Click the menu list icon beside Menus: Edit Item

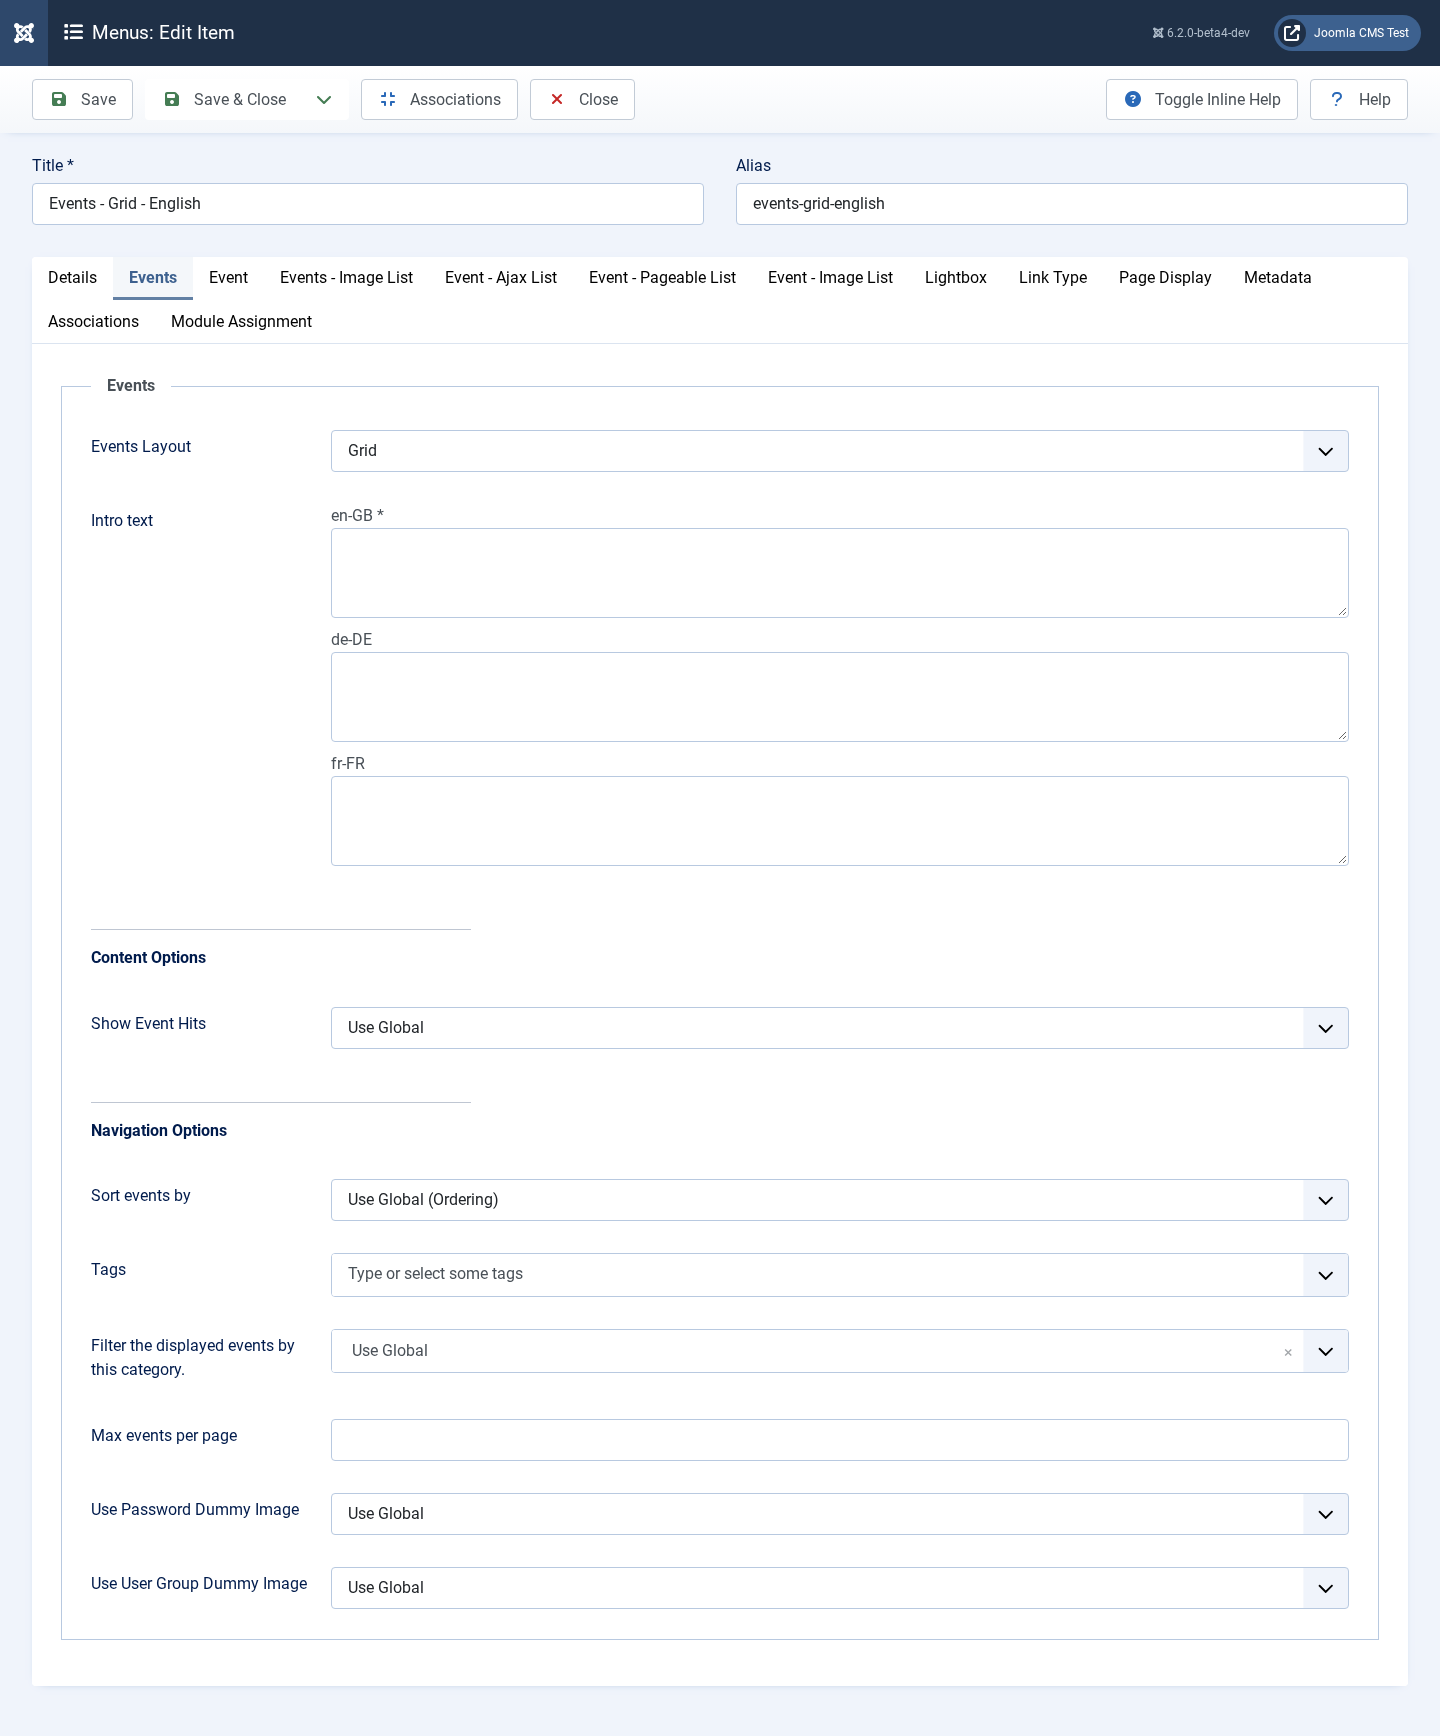tap(73, 33)
